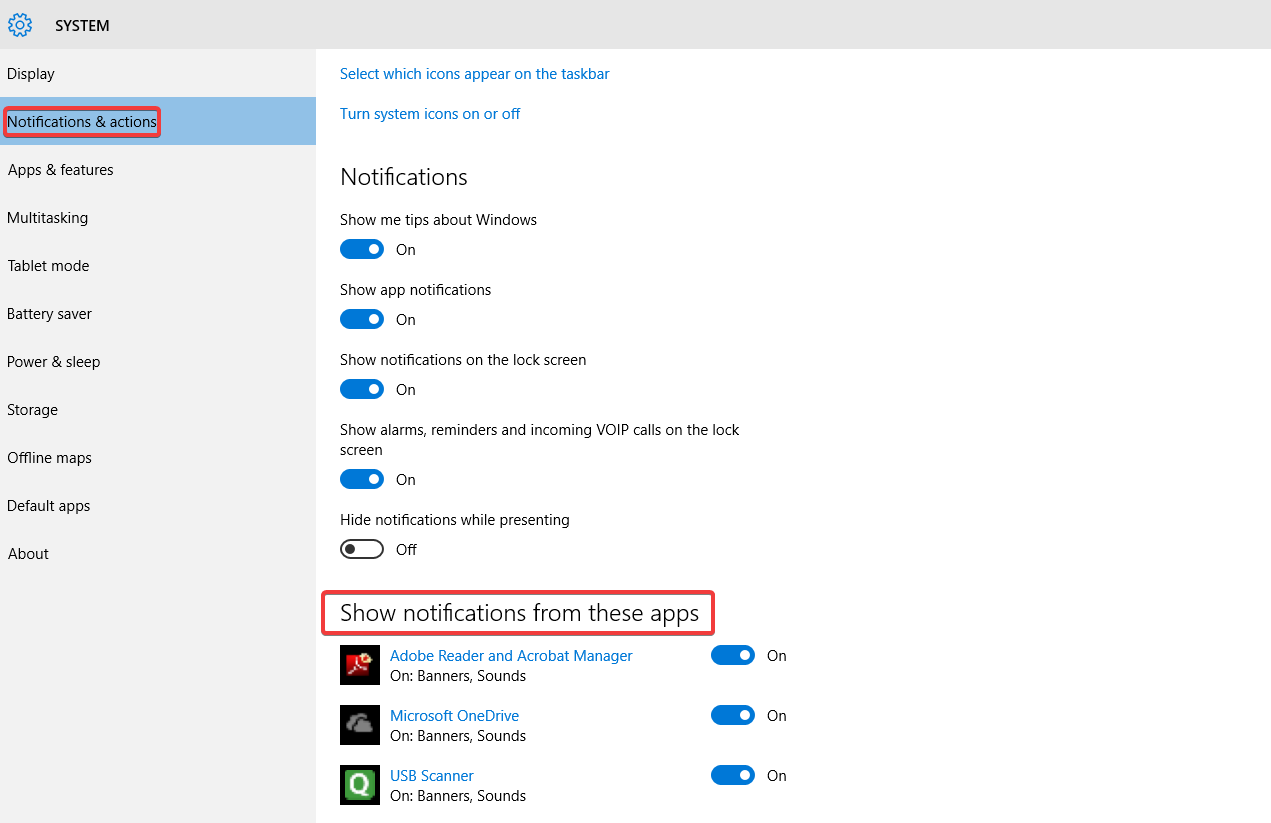Open Adobe Reader and Acrobat Manager settings
The image size is (1271, 823).
tap(511, 655)
